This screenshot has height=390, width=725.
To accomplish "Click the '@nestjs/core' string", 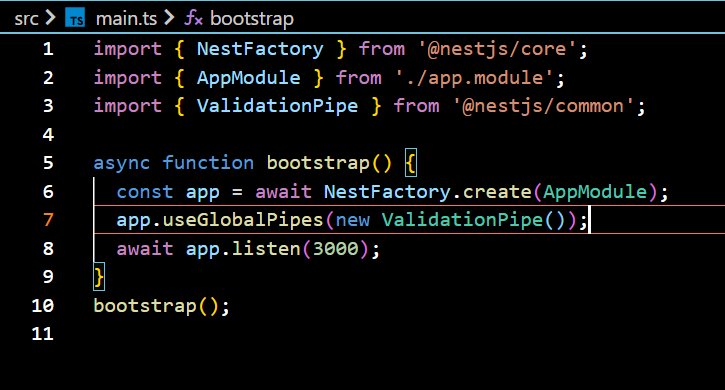I will point(497,50).
